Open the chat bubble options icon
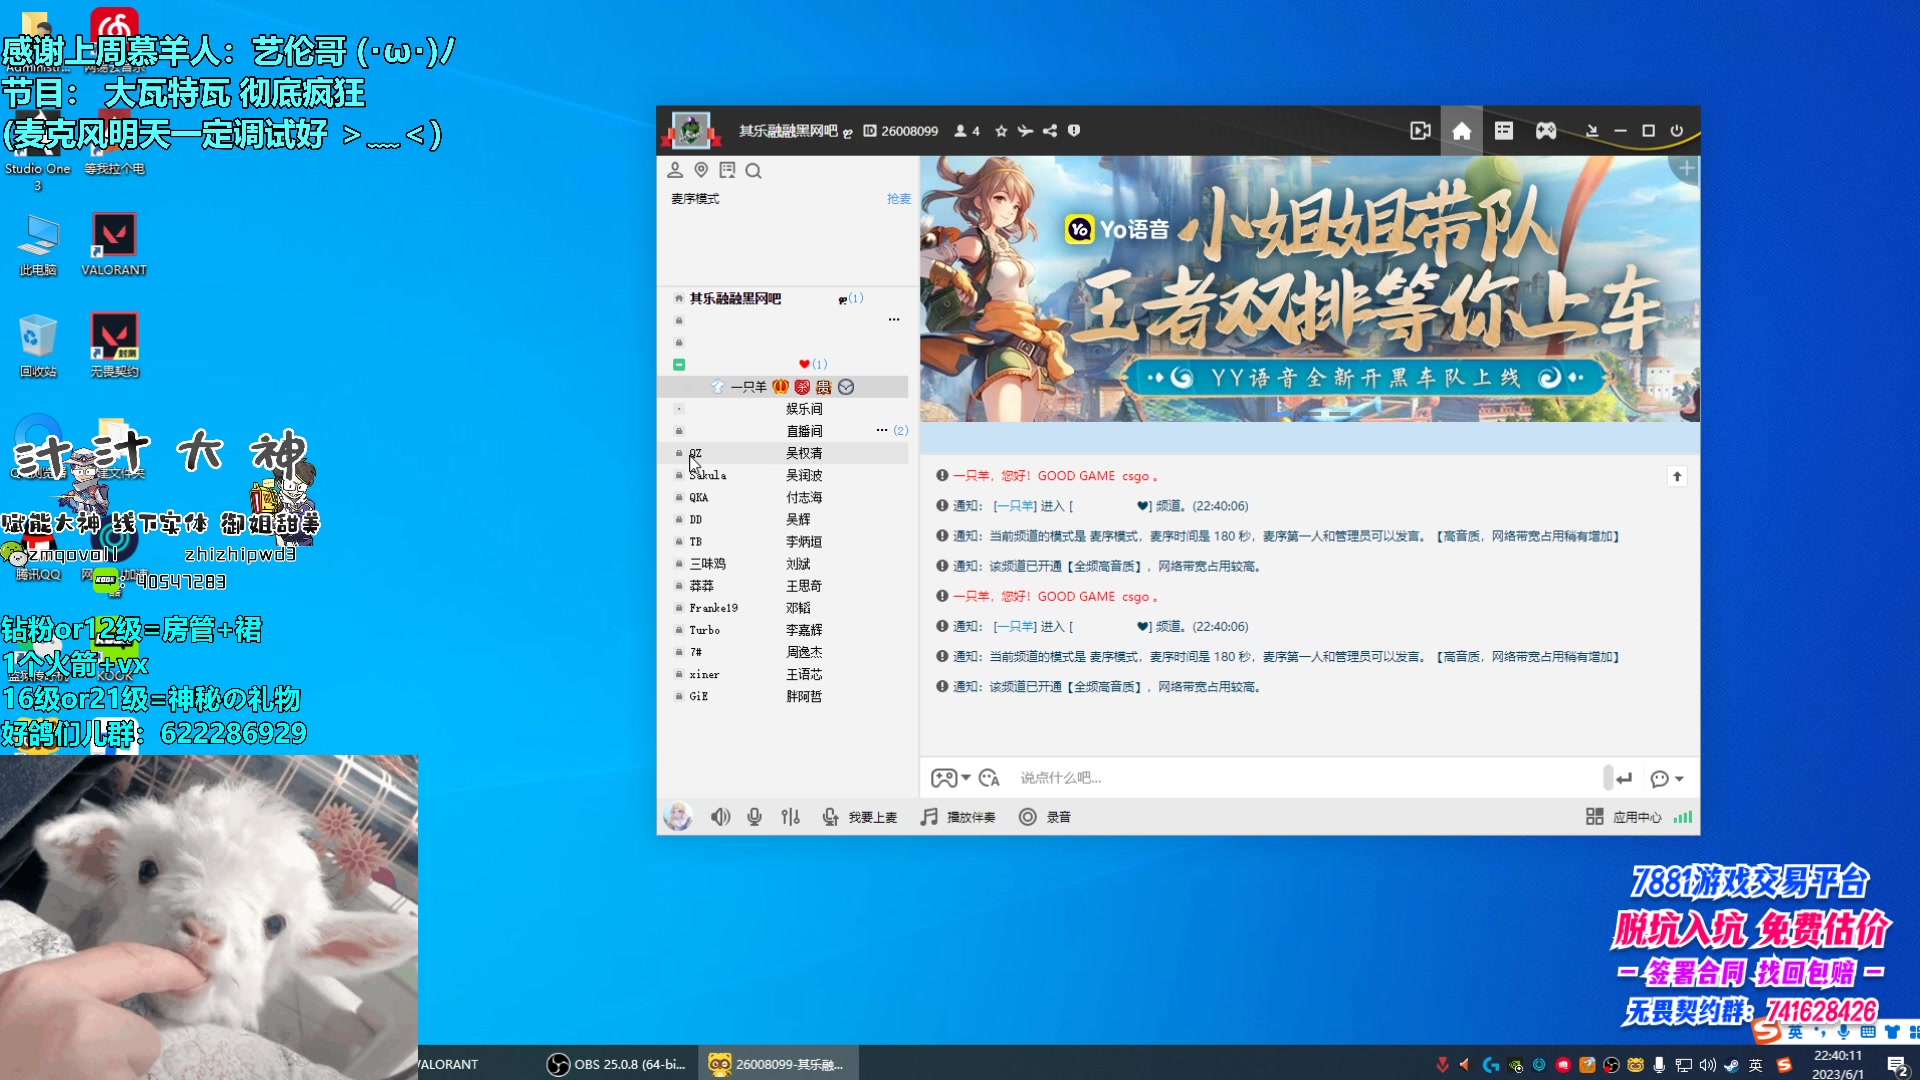The width and height of the screenshot is (1920, 1080). (1660, 779)
